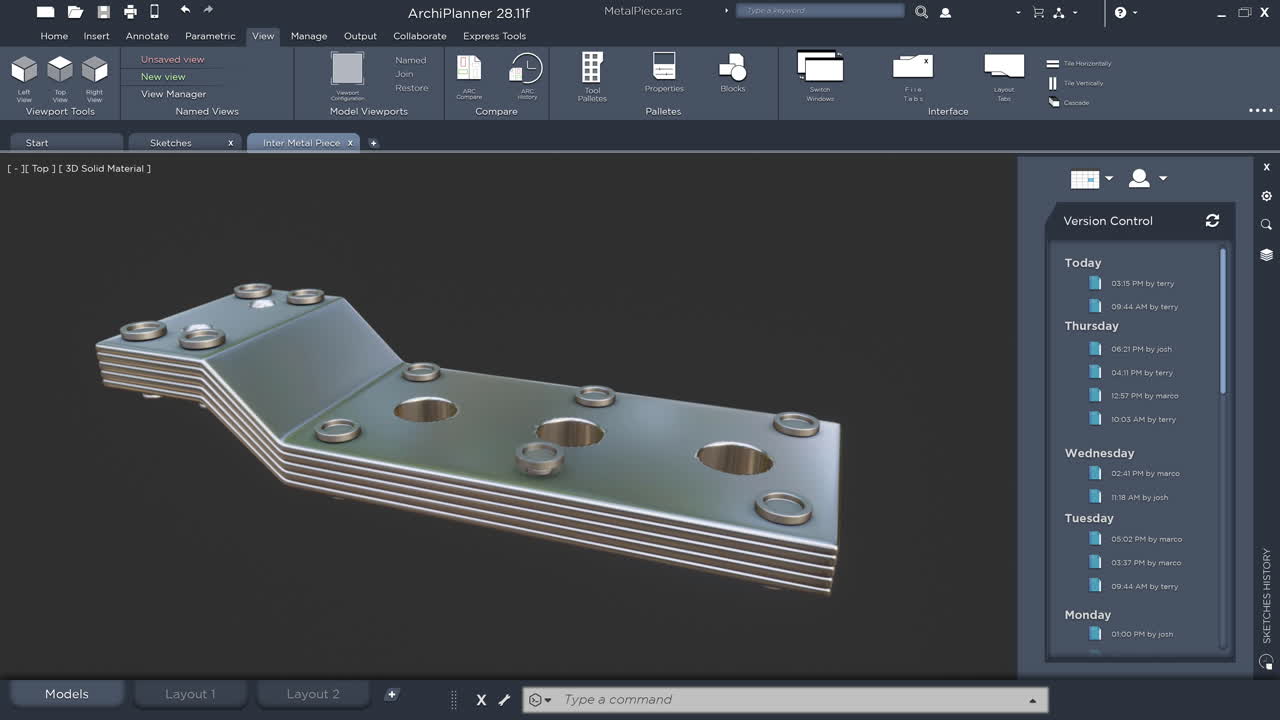This screenshot has width=1280, height=720.
Task: Click the New view entry
Action: pyautogui.click(x=162, y=76)
